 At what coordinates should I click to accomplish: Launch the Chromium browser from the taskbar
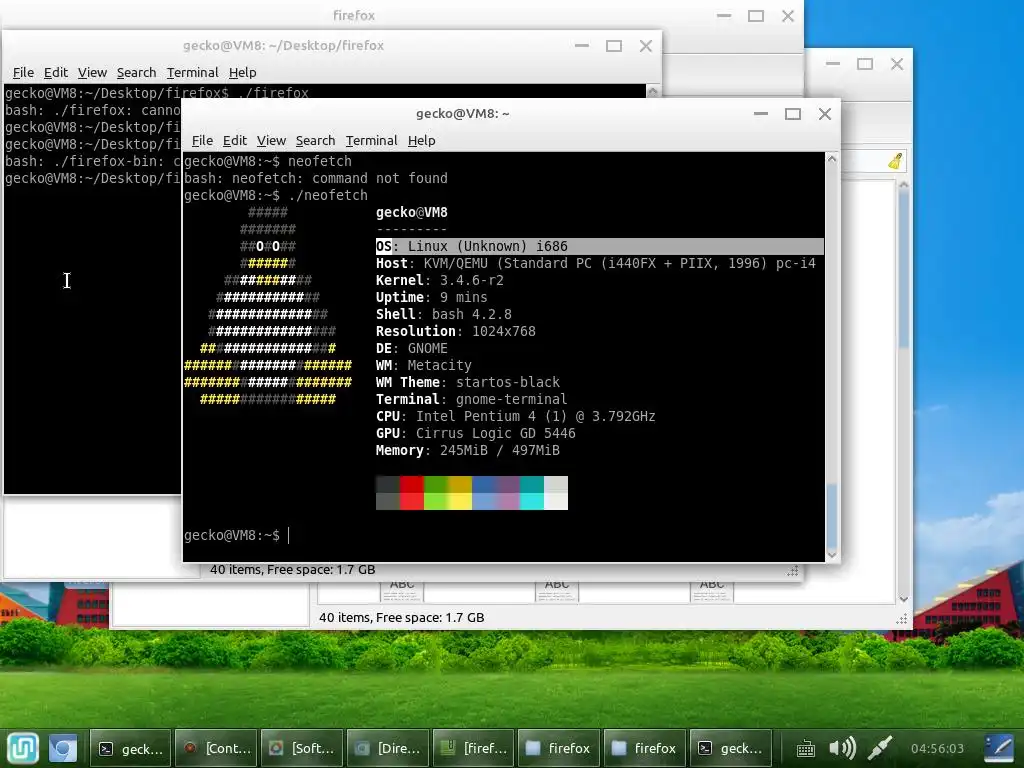pos(63,748)
